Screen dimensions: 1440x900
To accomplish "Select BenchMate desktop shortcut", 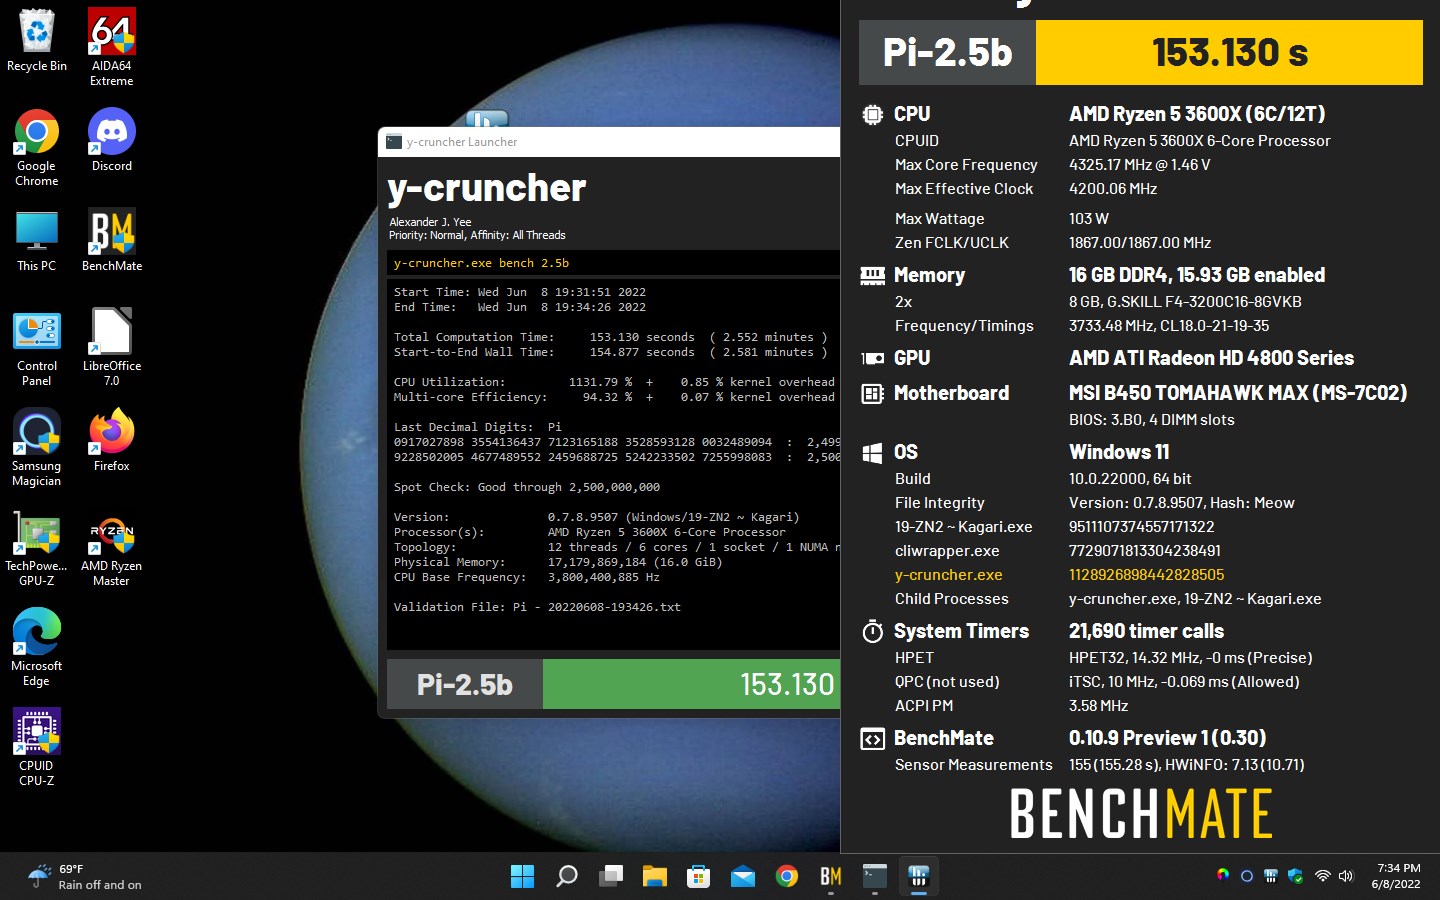I will tap(112, 240).
